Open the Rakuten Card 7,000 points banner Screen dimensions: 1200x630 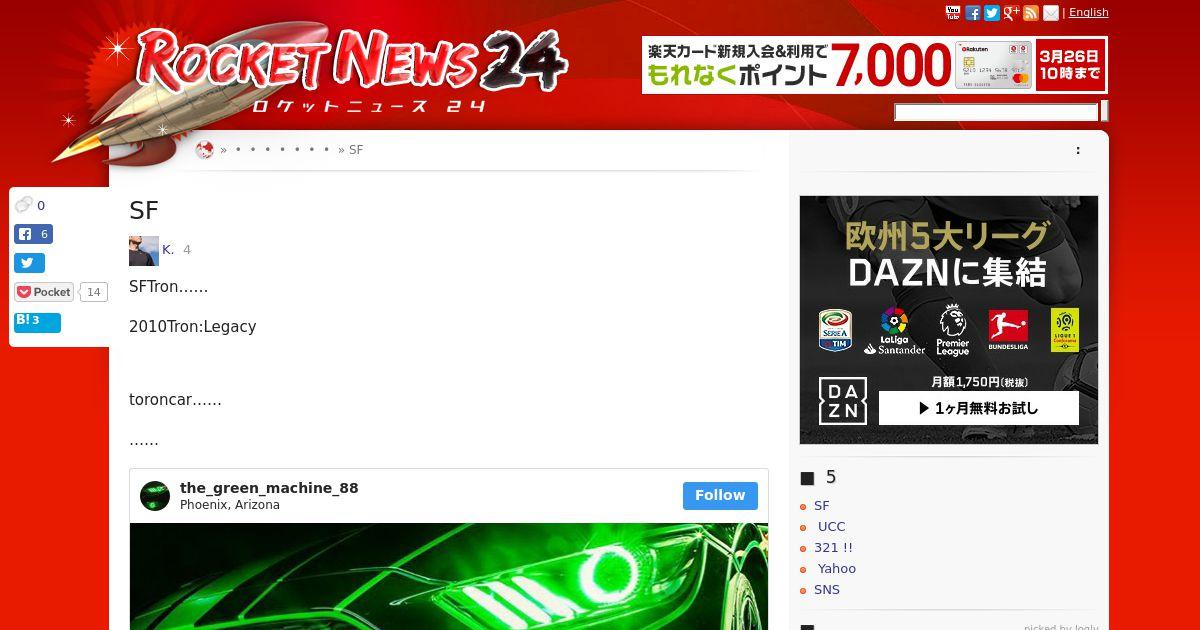pyautogui.click(x=875, y=65)
